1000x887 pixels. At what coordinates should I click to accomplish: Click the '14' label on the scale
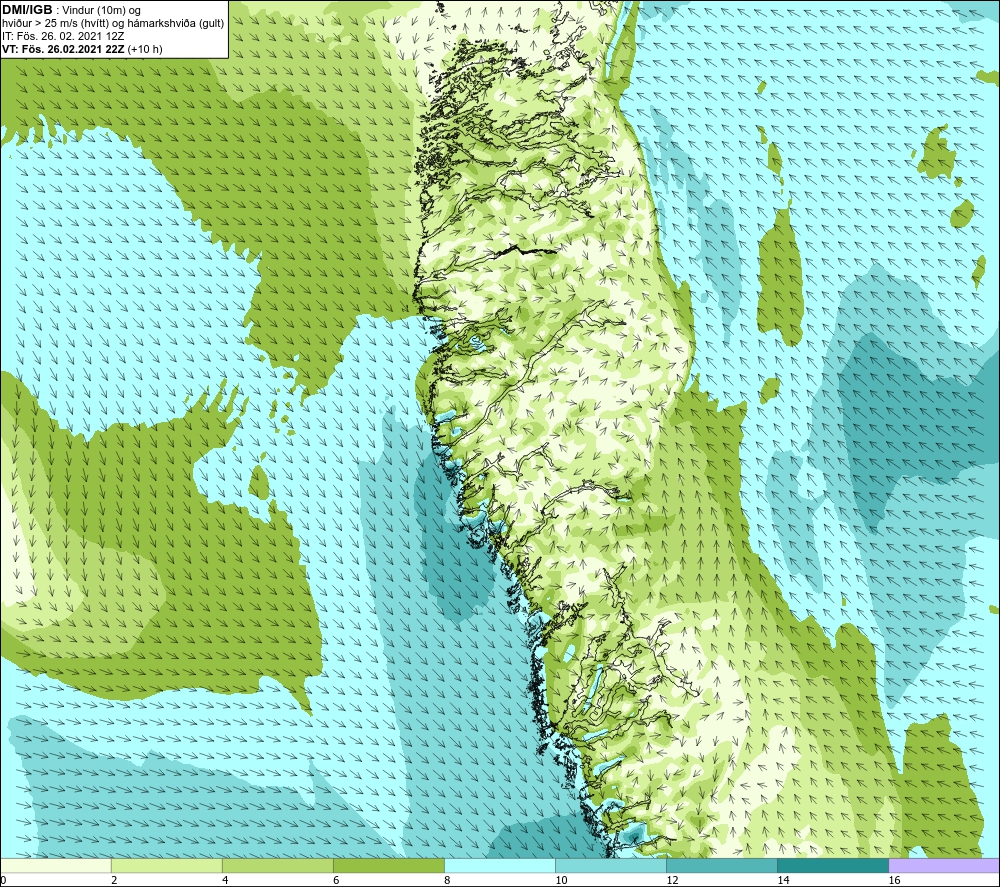click(x=783, y=880)
